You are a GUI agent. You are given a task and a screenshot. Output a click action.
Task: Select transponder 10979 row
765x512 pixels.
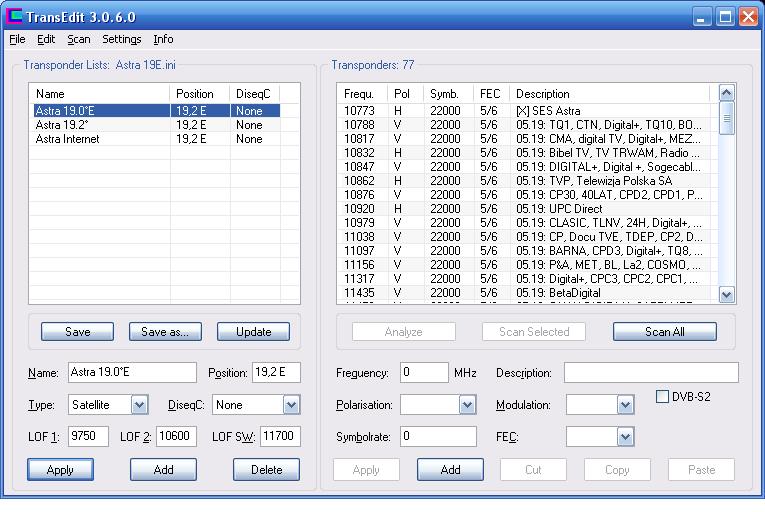[x=526, y=223]
